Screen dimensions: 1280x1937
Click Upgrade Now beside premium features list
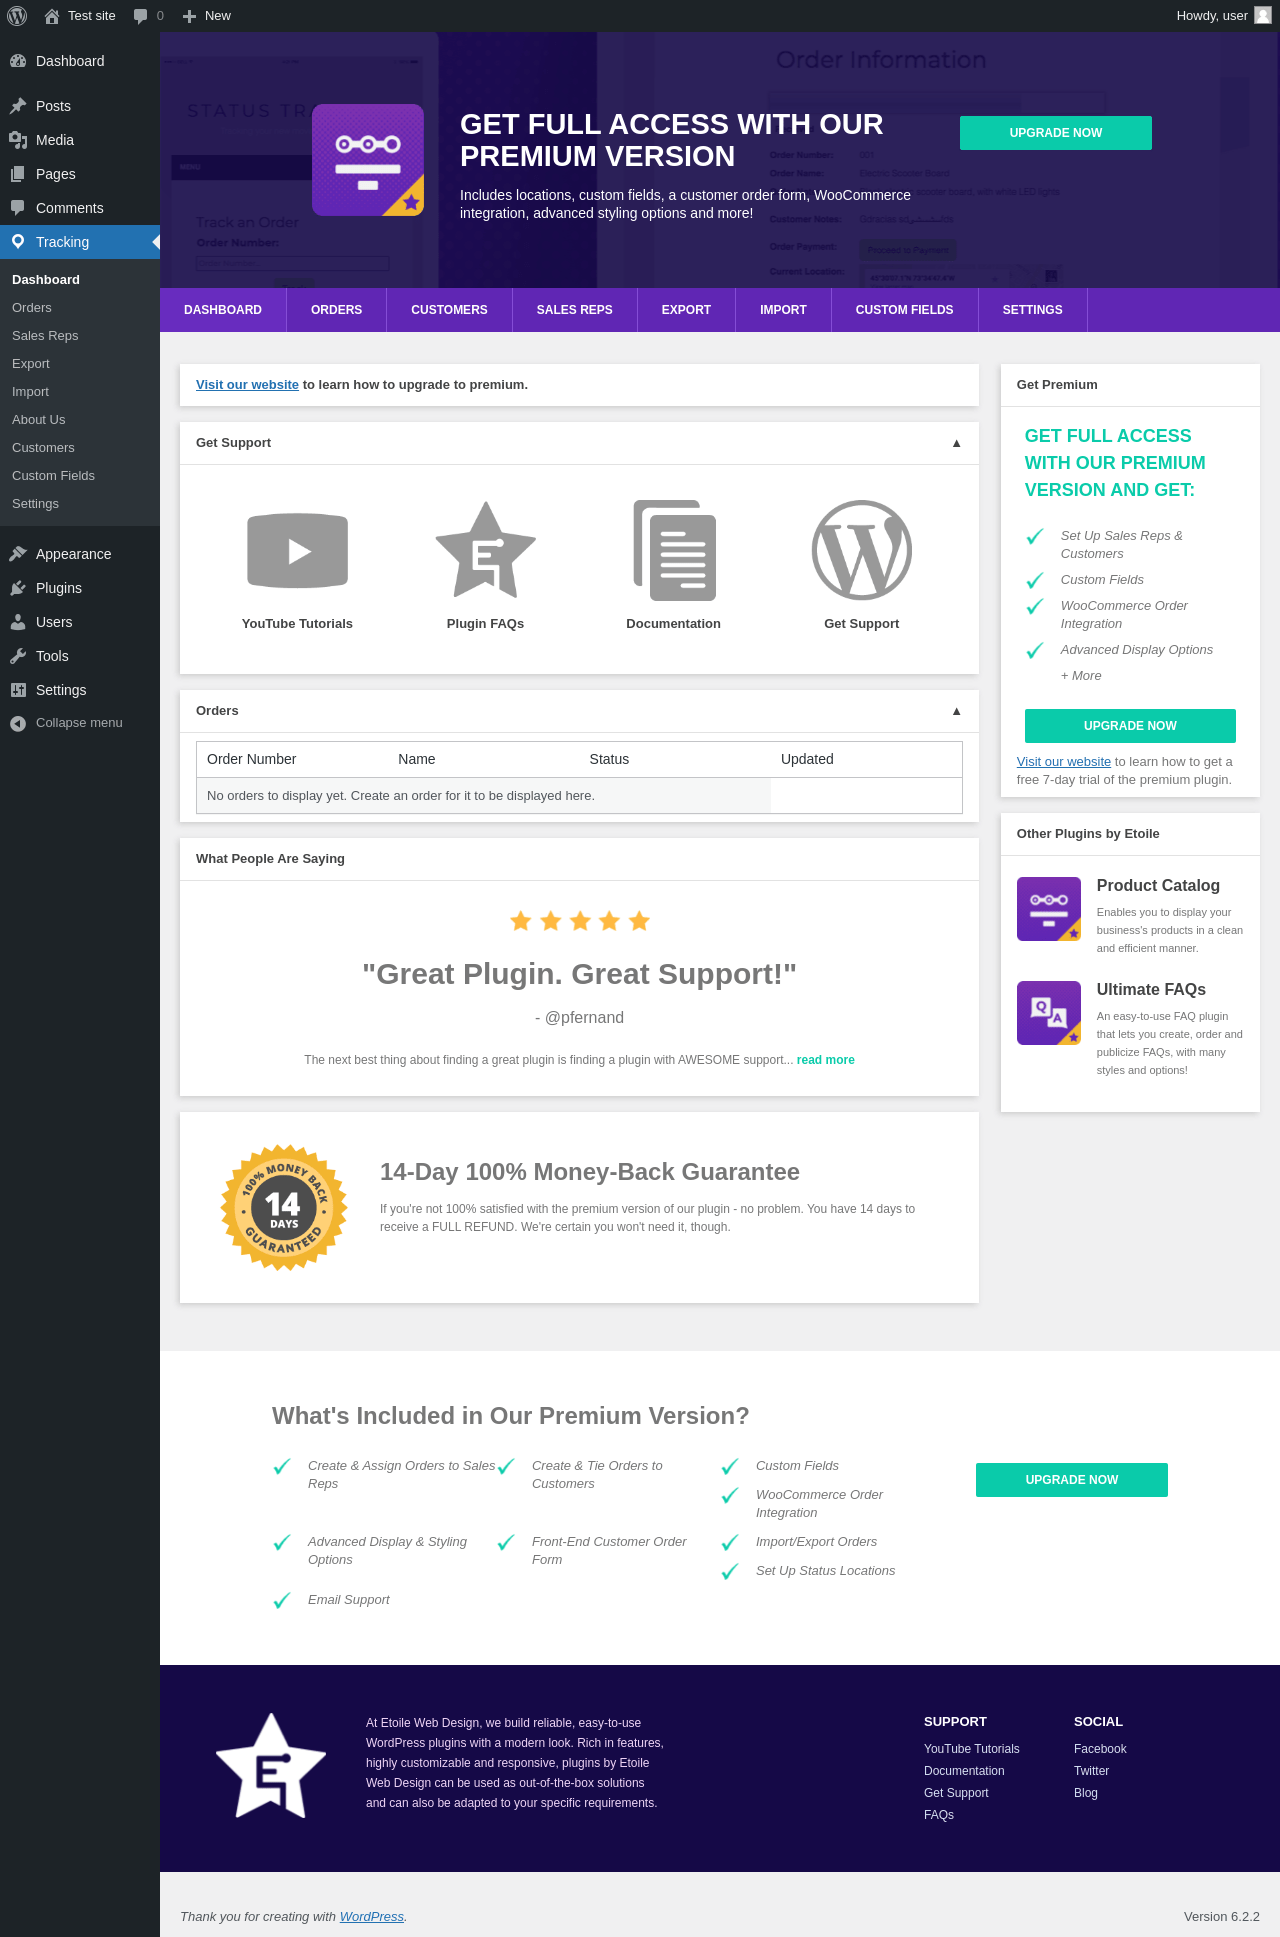[x=1072, y=1480]
